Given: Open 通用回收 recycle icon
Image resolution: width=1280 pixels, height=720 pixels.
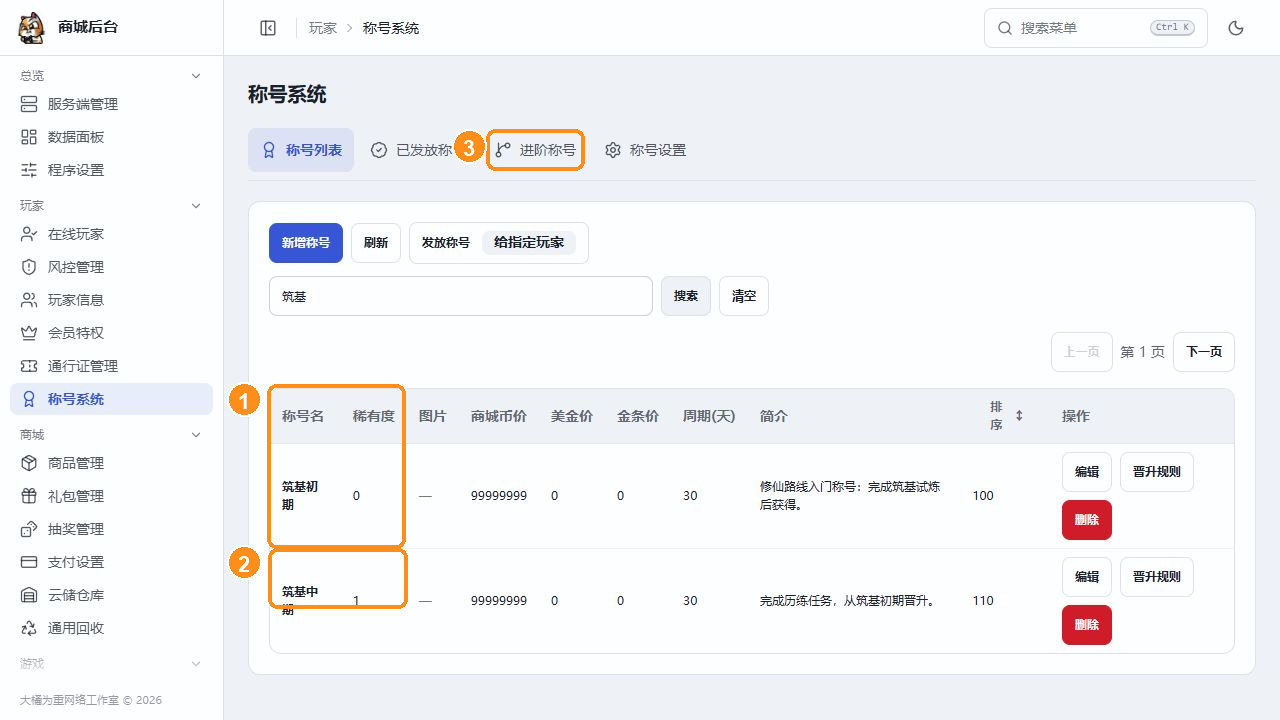Looking at the screenshot, I should pos(29,628).
